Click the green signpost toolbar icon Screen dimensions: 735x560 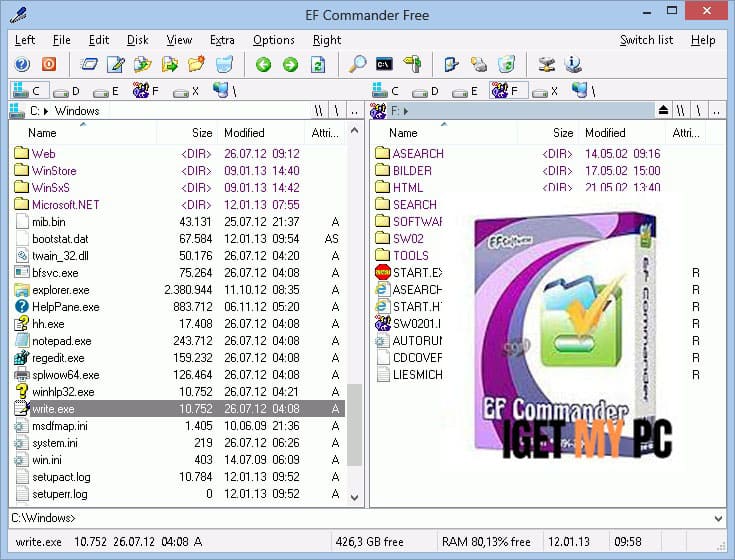pos(412,64)
